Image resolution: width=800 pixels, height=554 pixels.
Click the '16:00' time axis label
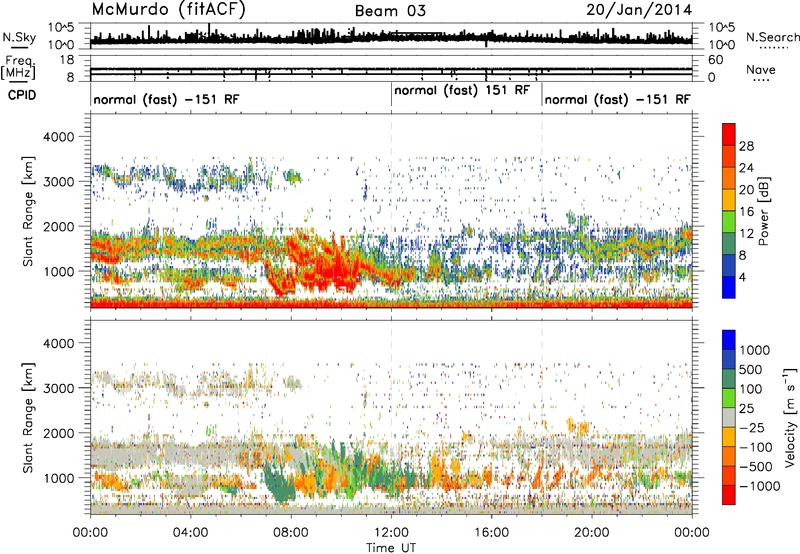pos(491,533)
